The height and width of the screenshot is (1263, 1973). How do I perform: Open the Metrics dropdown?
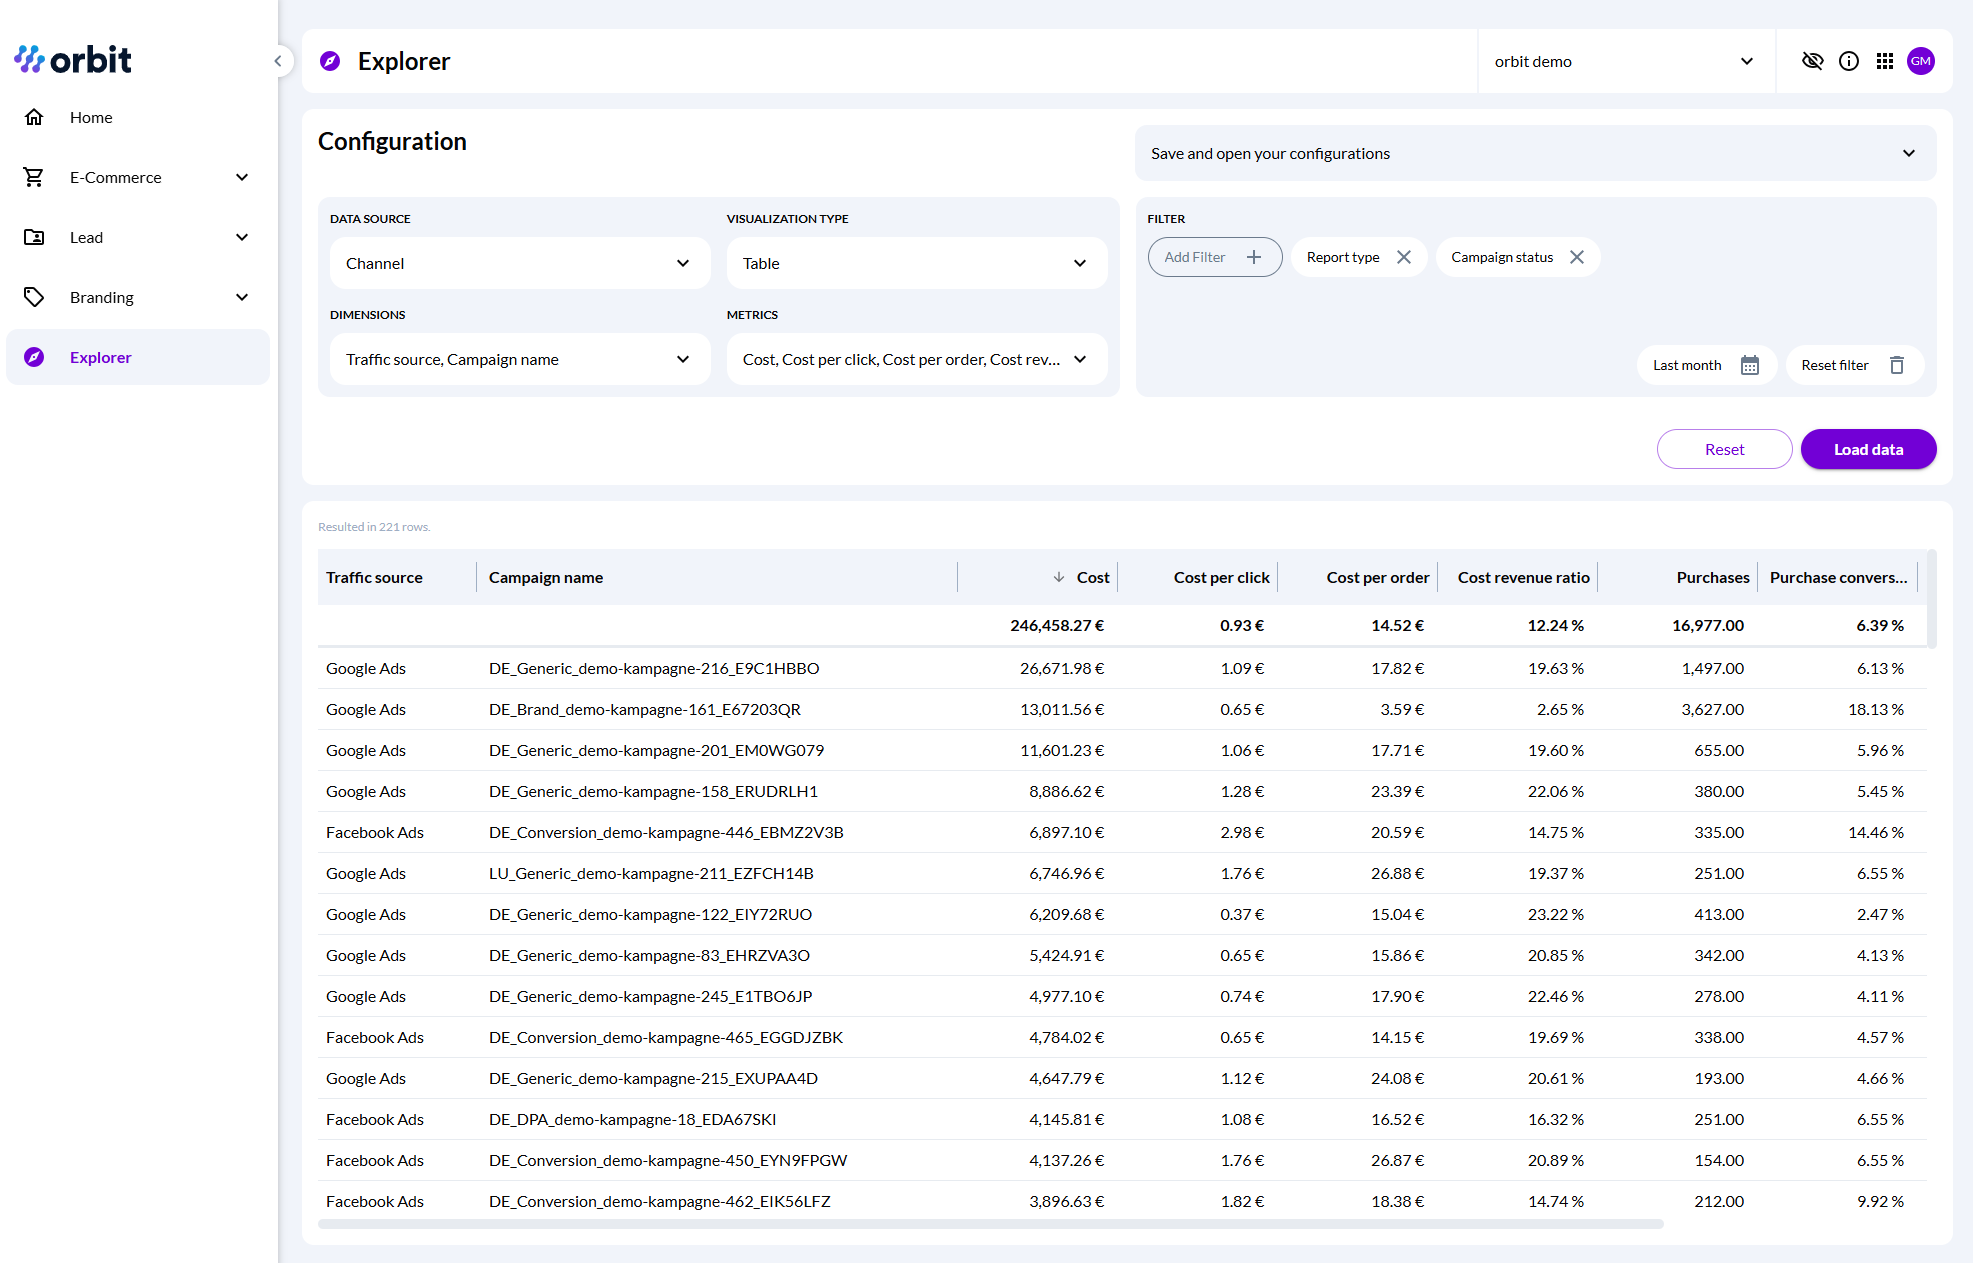pyautogui.click(x=916, y=359)
